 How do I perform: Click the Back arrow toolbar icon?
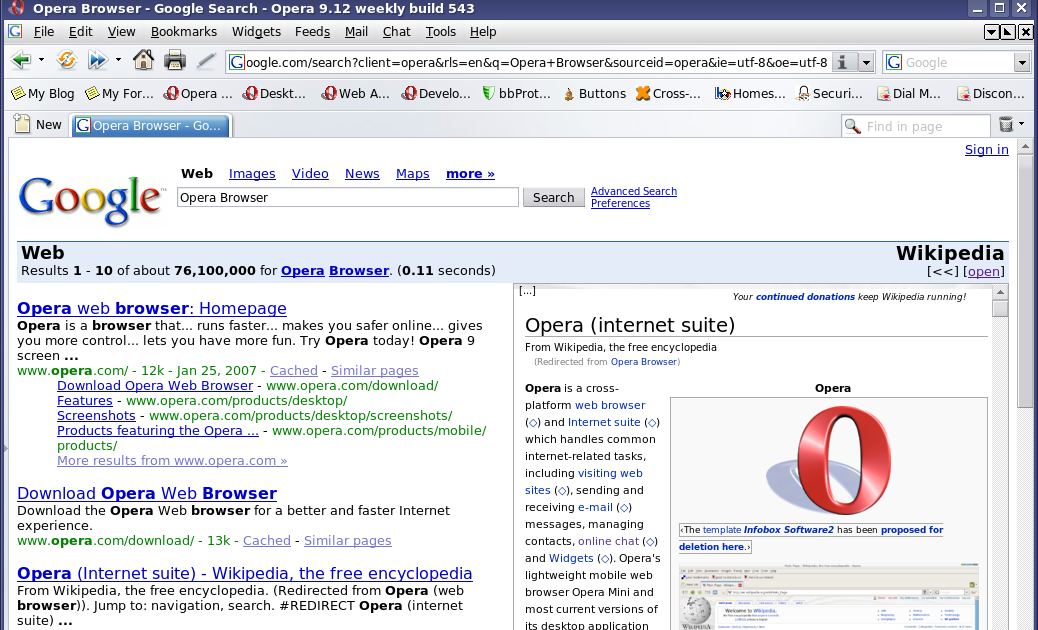coord(21,61)
